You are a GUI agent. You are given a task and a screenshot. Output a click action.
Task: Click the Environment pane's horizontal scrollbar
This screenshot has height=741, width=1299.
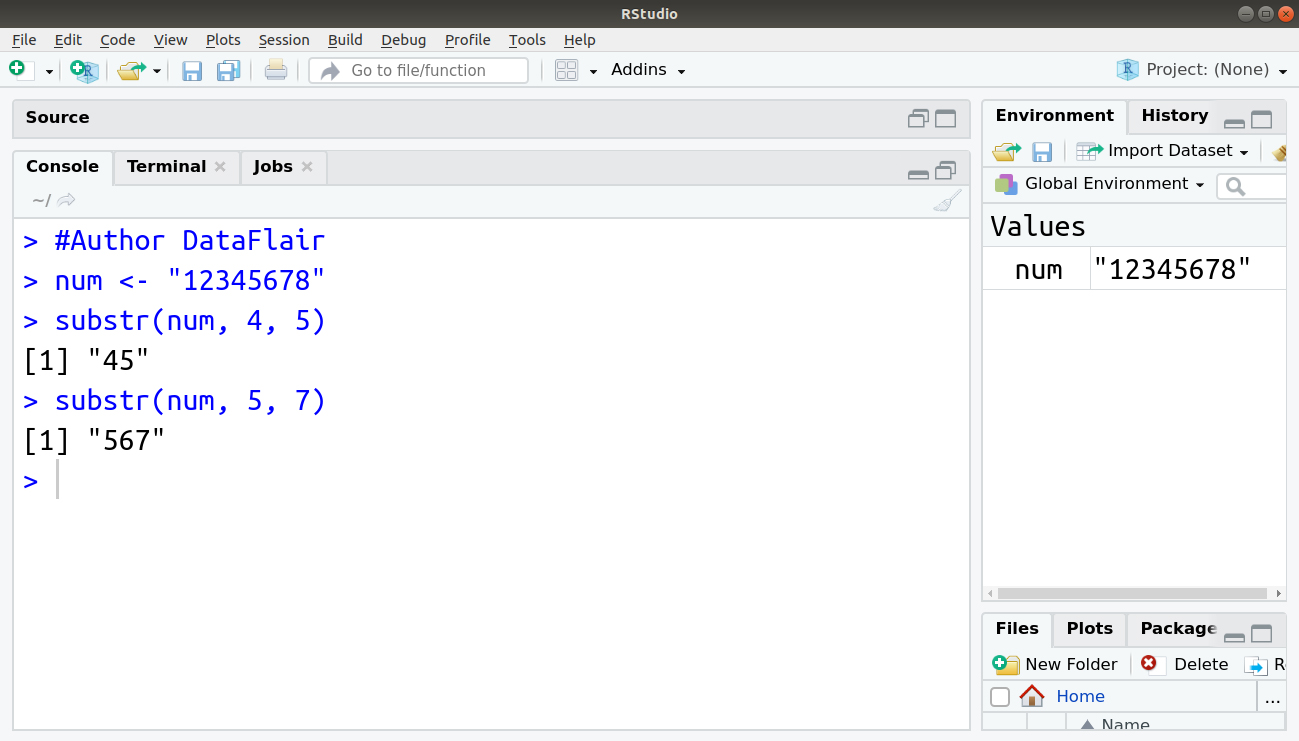click(1134, 593)
